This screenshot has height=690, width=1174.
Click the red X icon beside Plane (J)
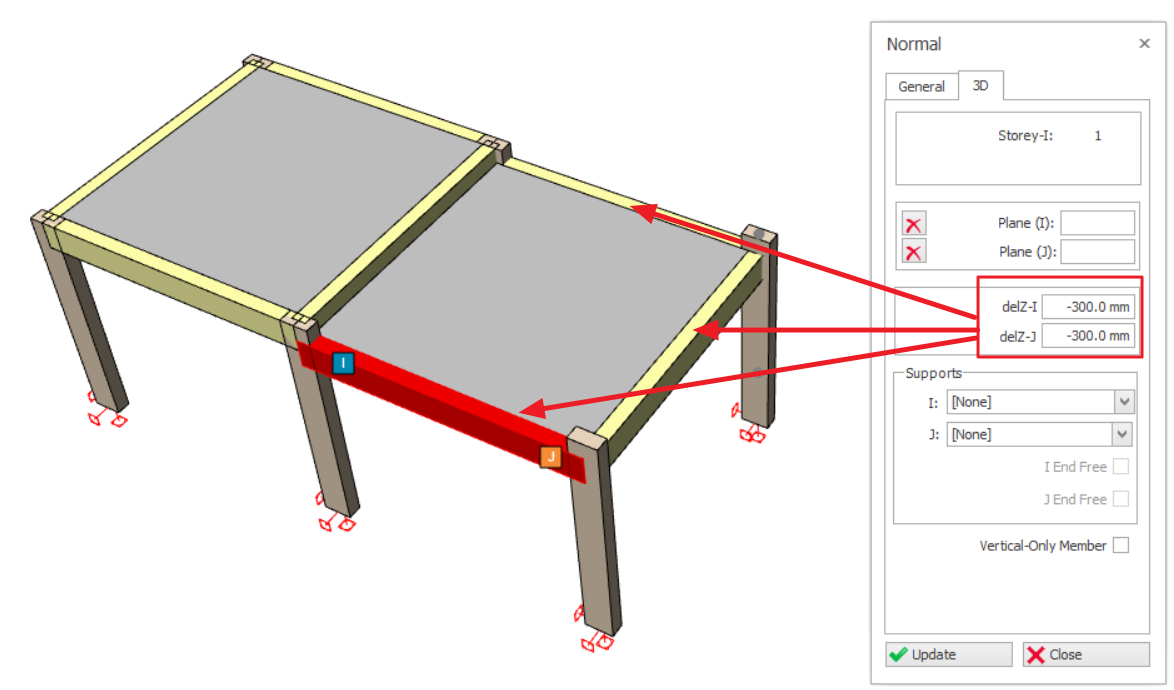[913, 251]
